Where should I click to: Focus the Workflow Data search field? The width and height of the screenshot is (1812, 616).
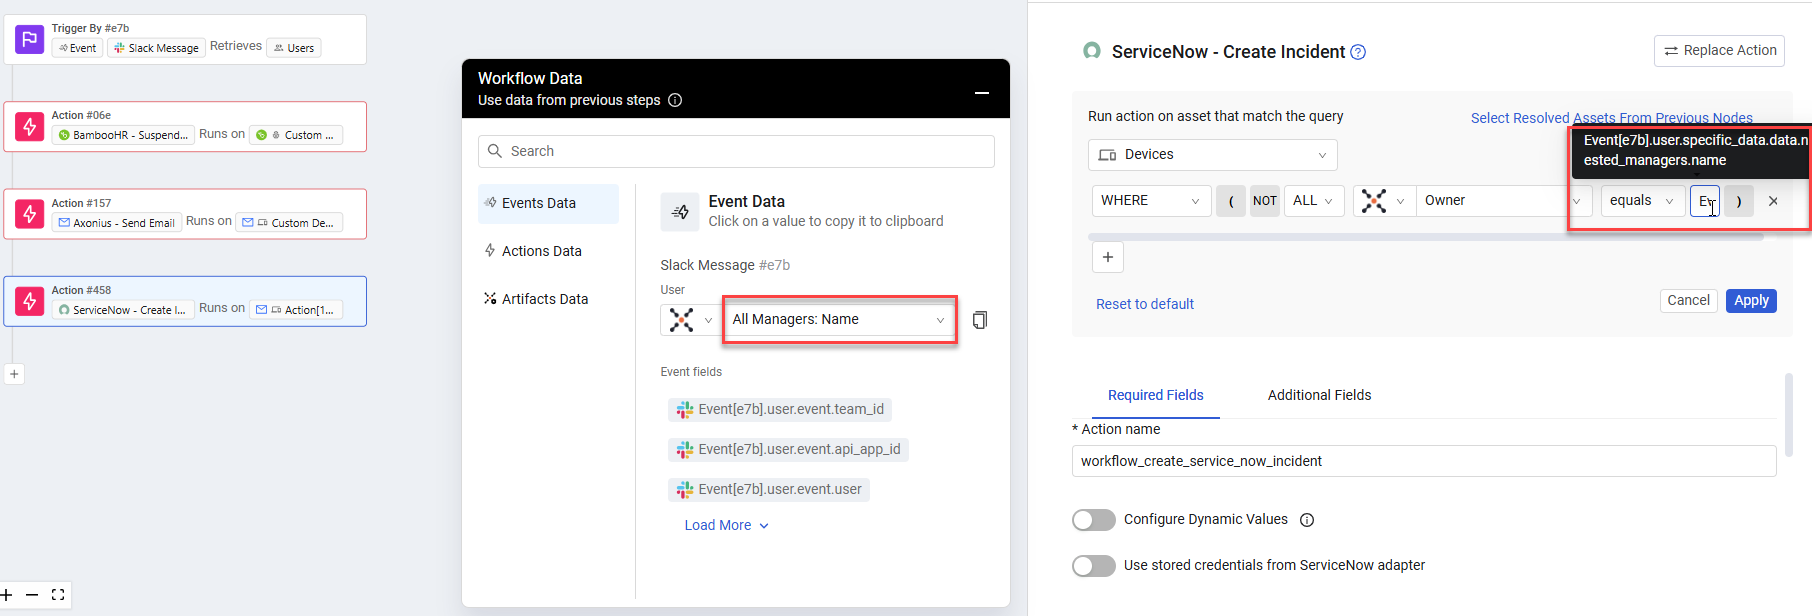coord(736,151)
